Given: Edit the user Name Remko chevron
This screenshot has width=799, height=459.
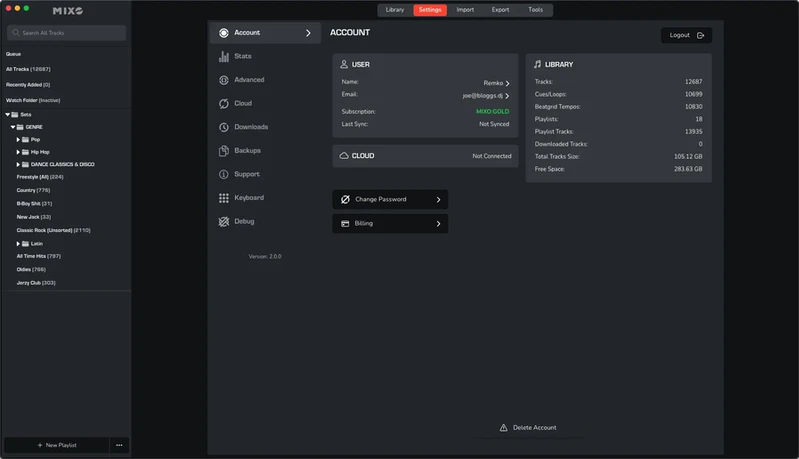Looking at the screenshot, I should click(x=507, y=83).
